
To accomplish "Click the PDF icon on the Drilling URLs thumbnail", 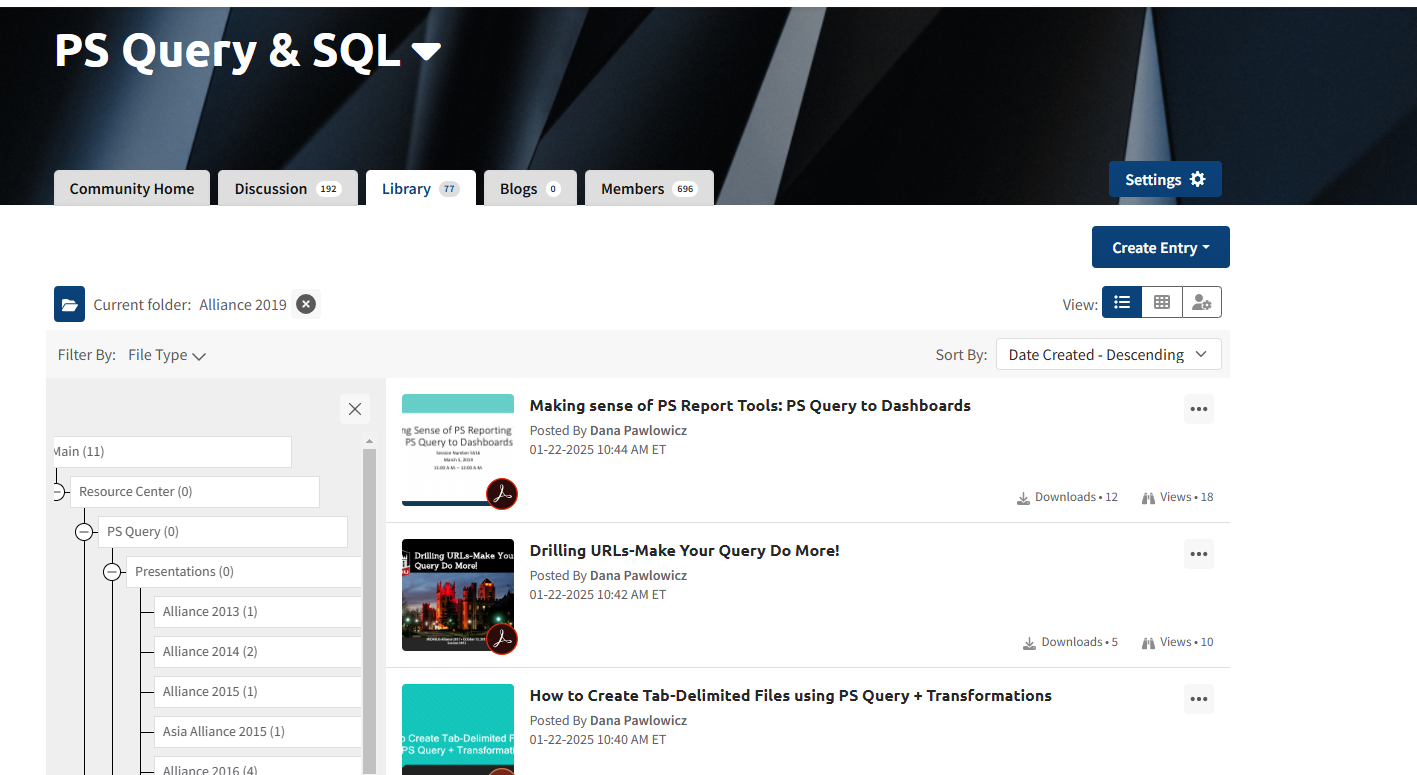I will pyautogui.click(x=502, y=639).
